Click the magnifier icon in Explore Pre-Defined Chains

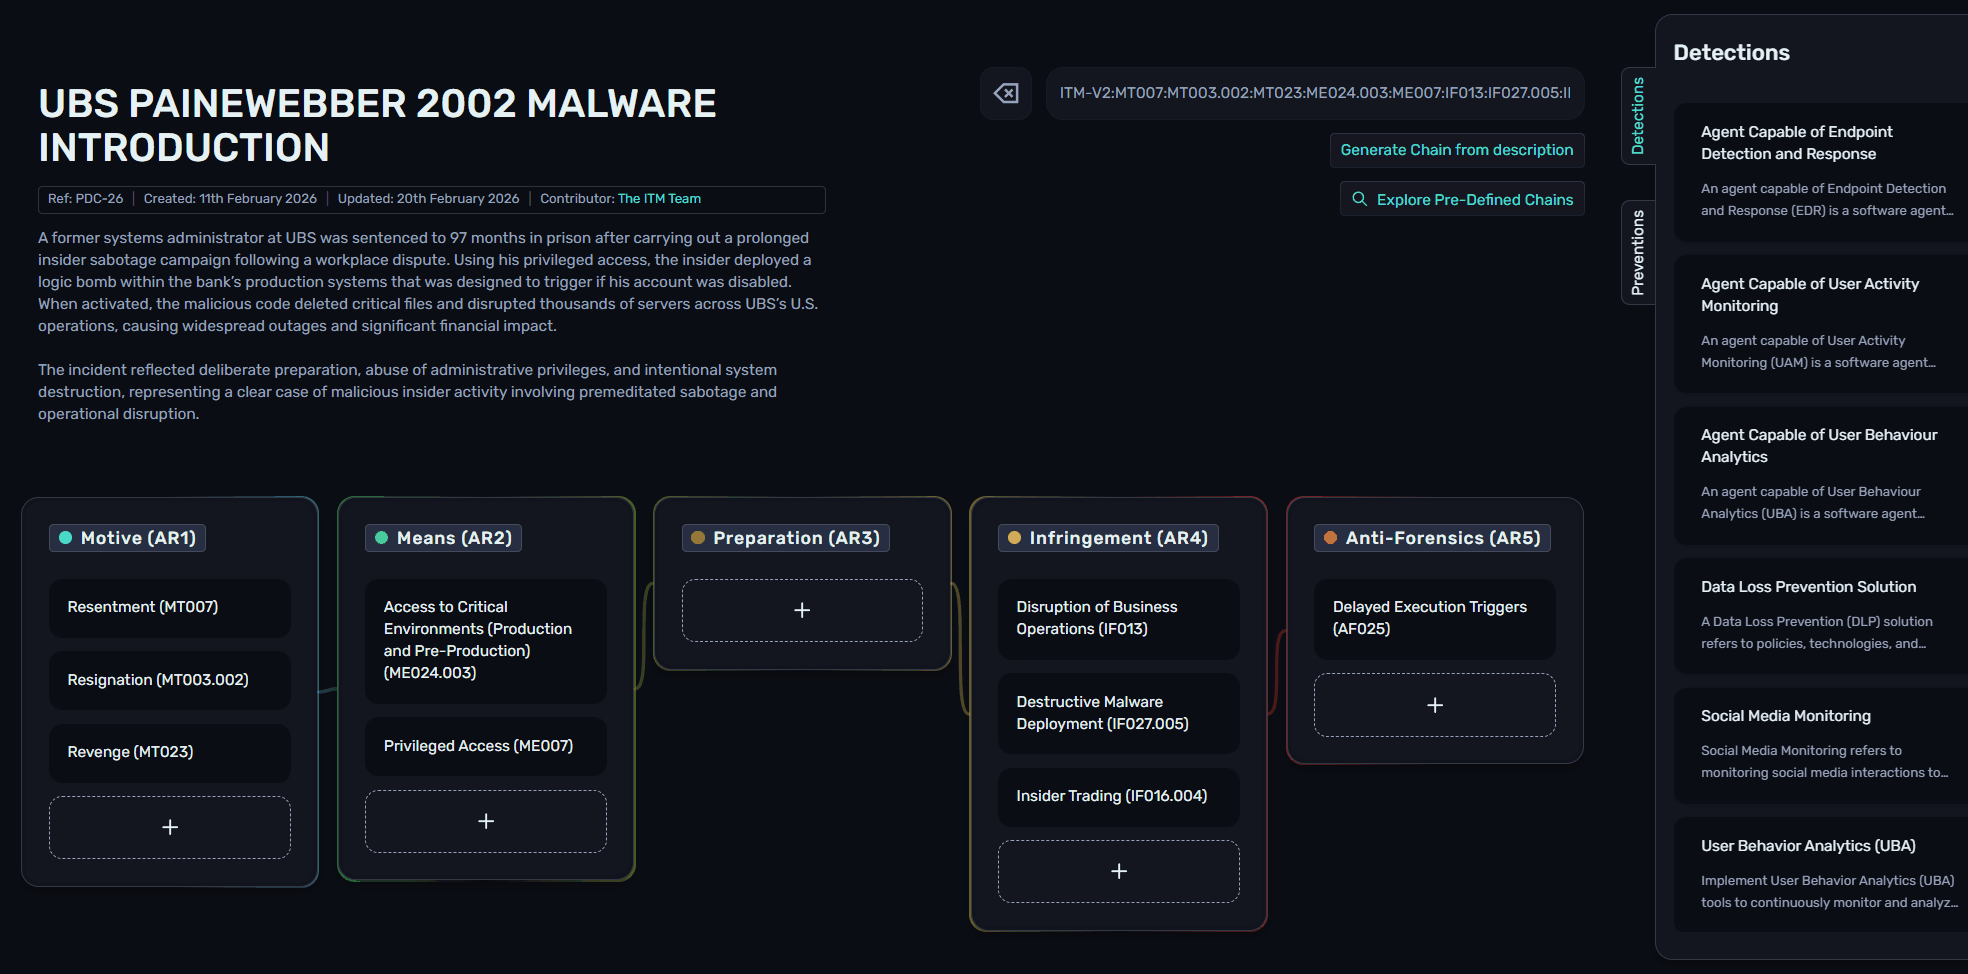1359,199
